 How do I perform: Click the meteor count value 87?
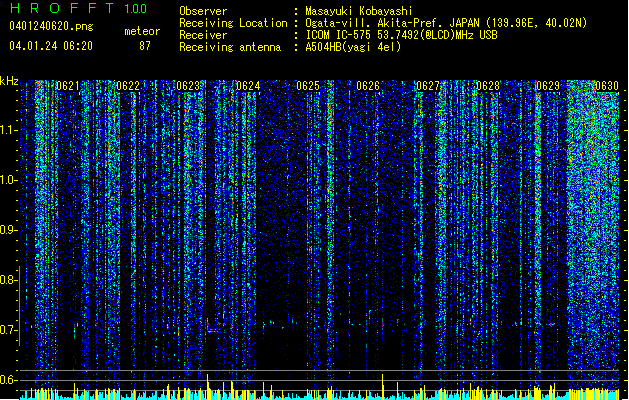(x=145, y=46)
